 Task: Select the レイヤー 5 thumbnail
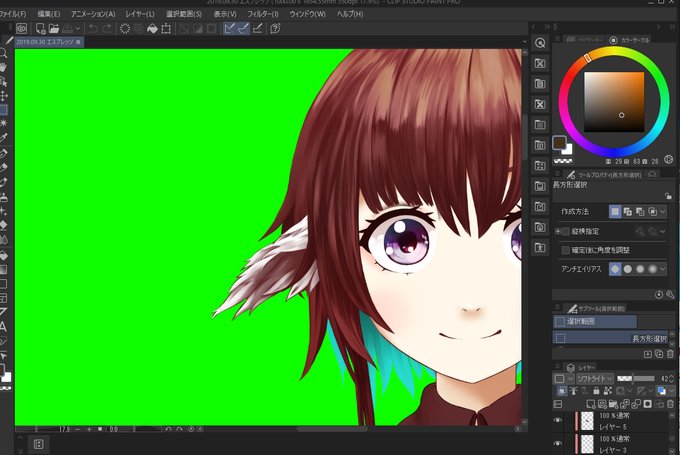click(587, 421)
